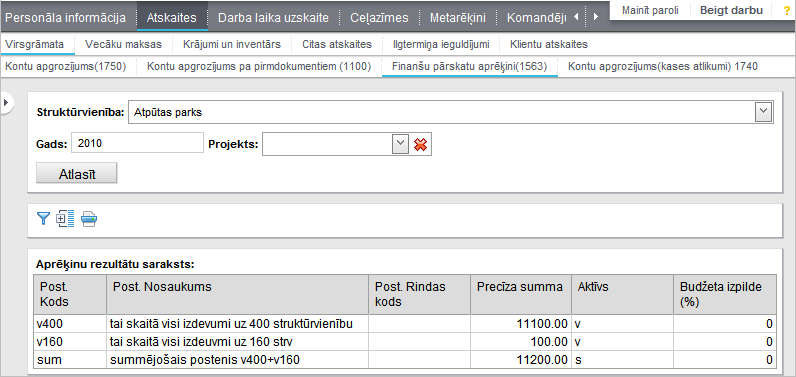Clear Projekts with the red X icon

[x=420, y=145]
